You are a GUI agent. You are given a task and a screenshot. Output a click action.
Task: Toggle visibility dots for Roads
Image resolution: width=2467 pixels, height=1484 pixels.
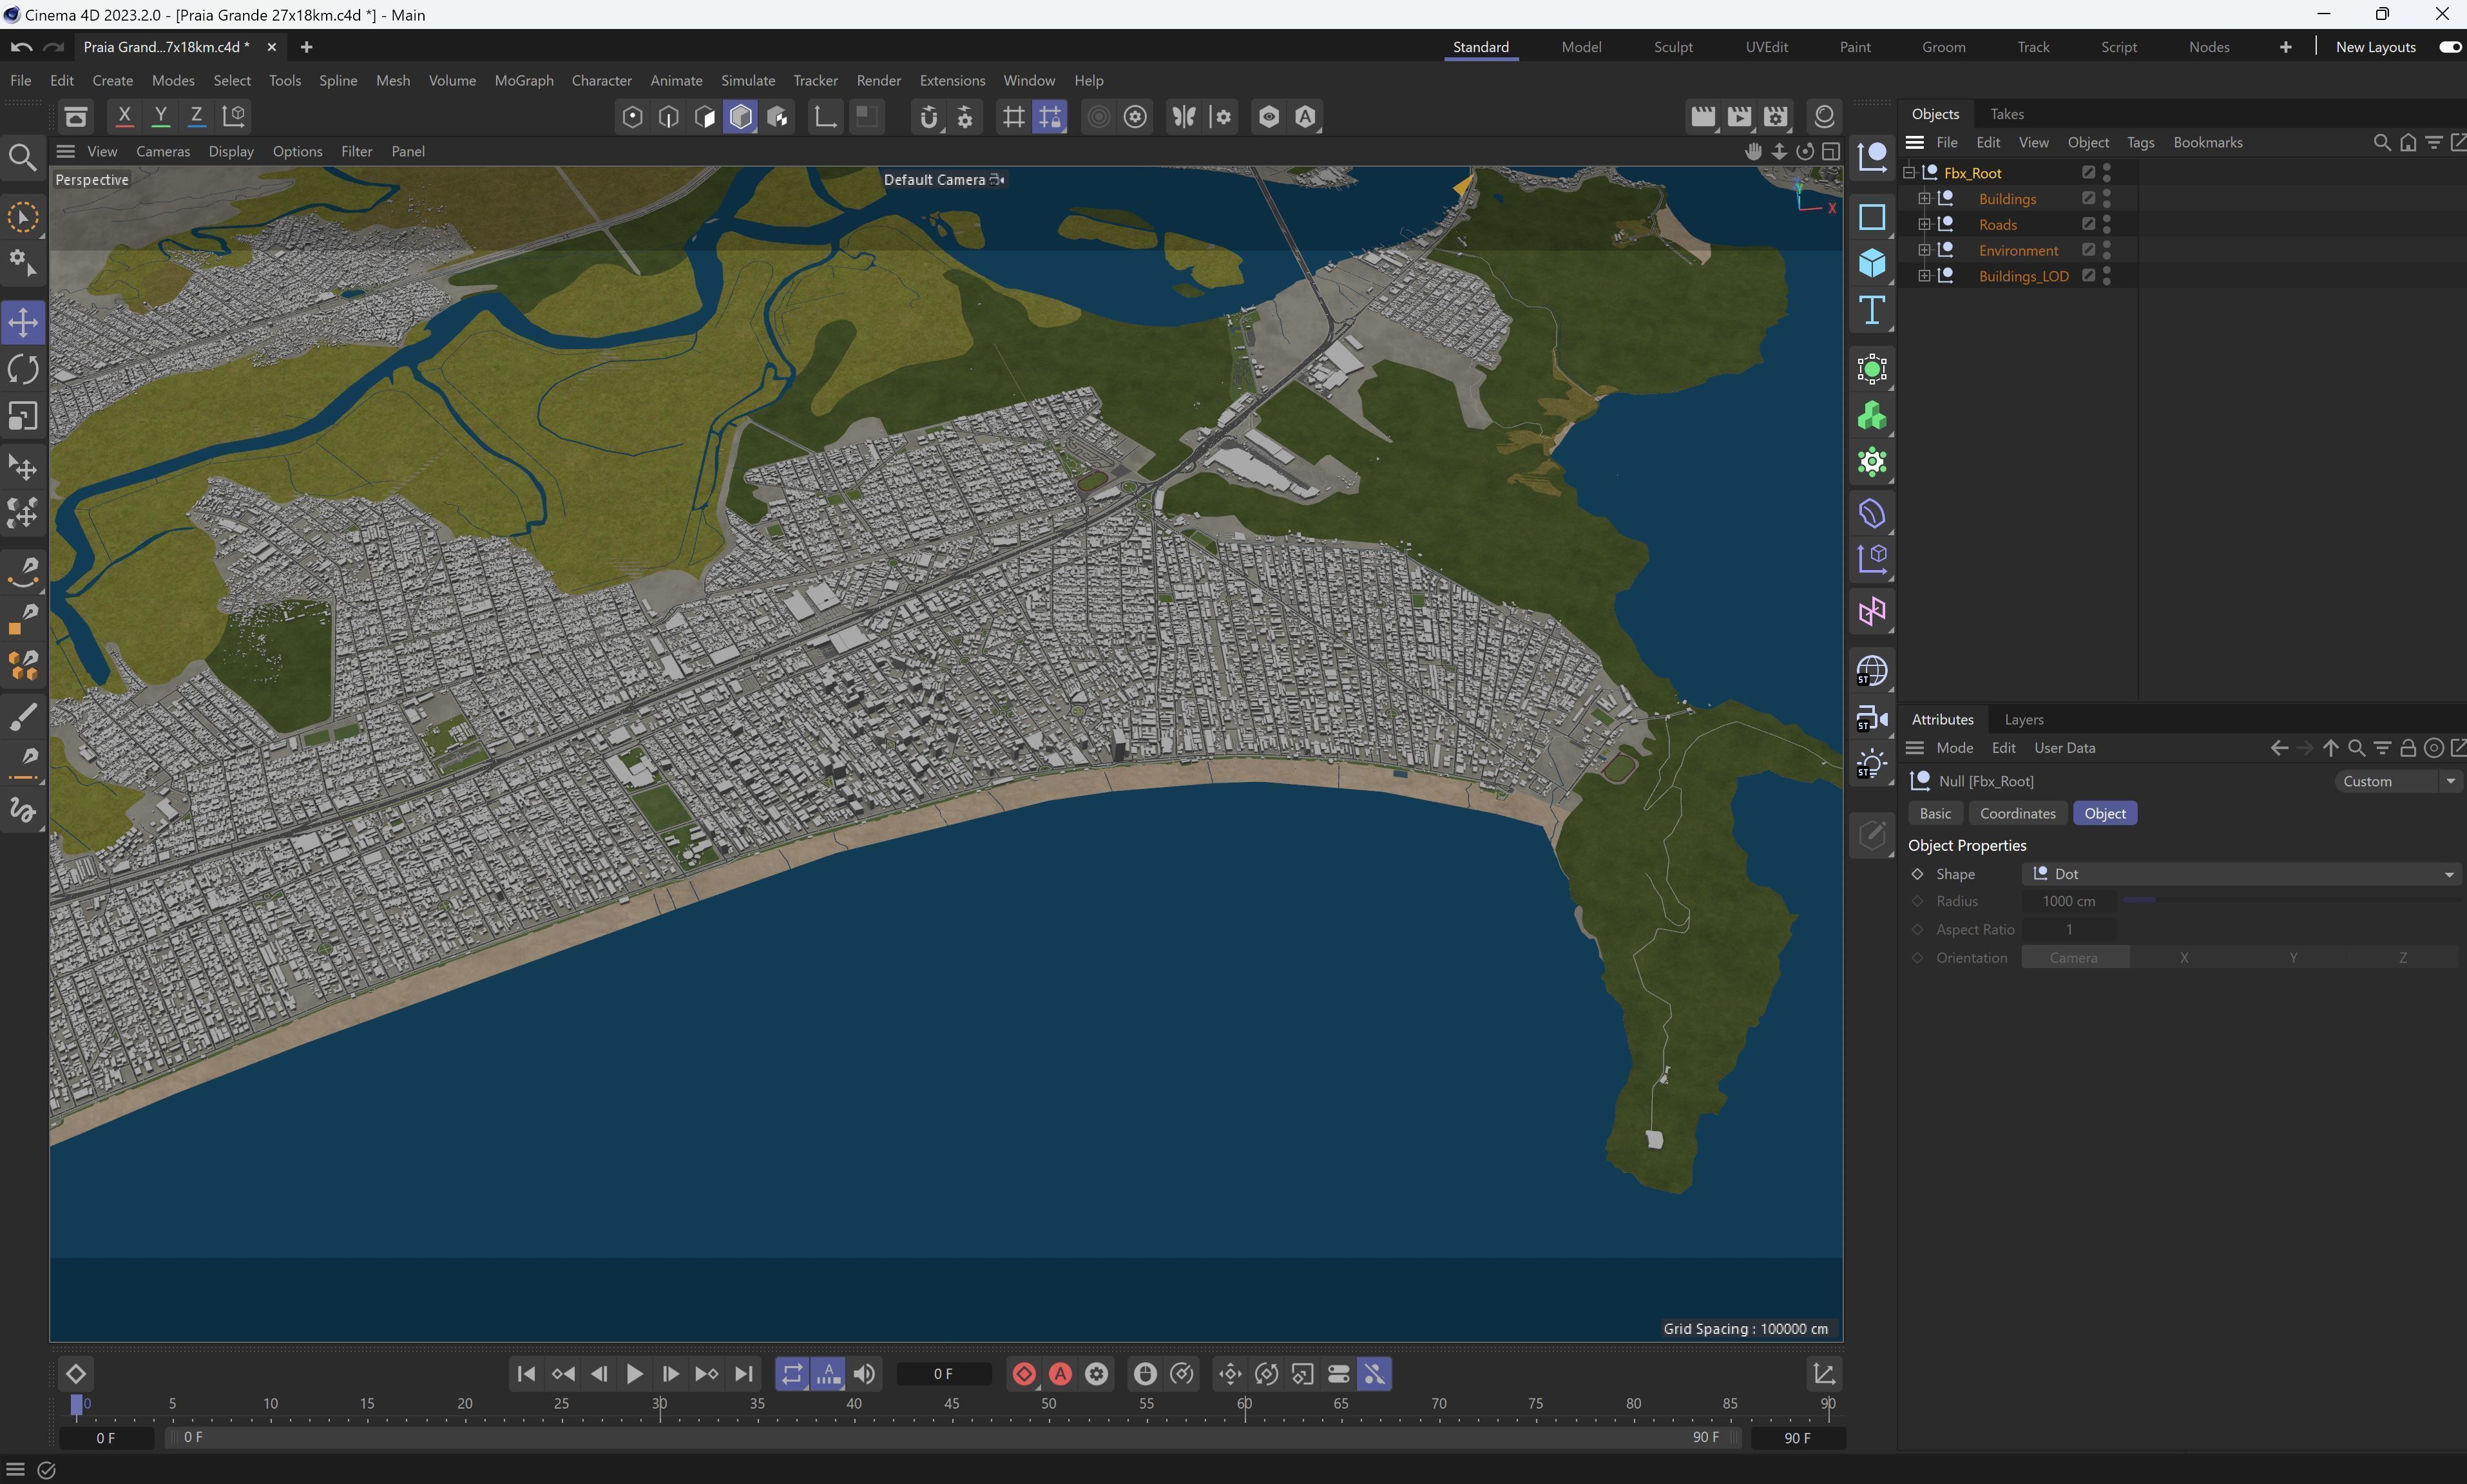pyautogui.click(x=2107, y=225)
